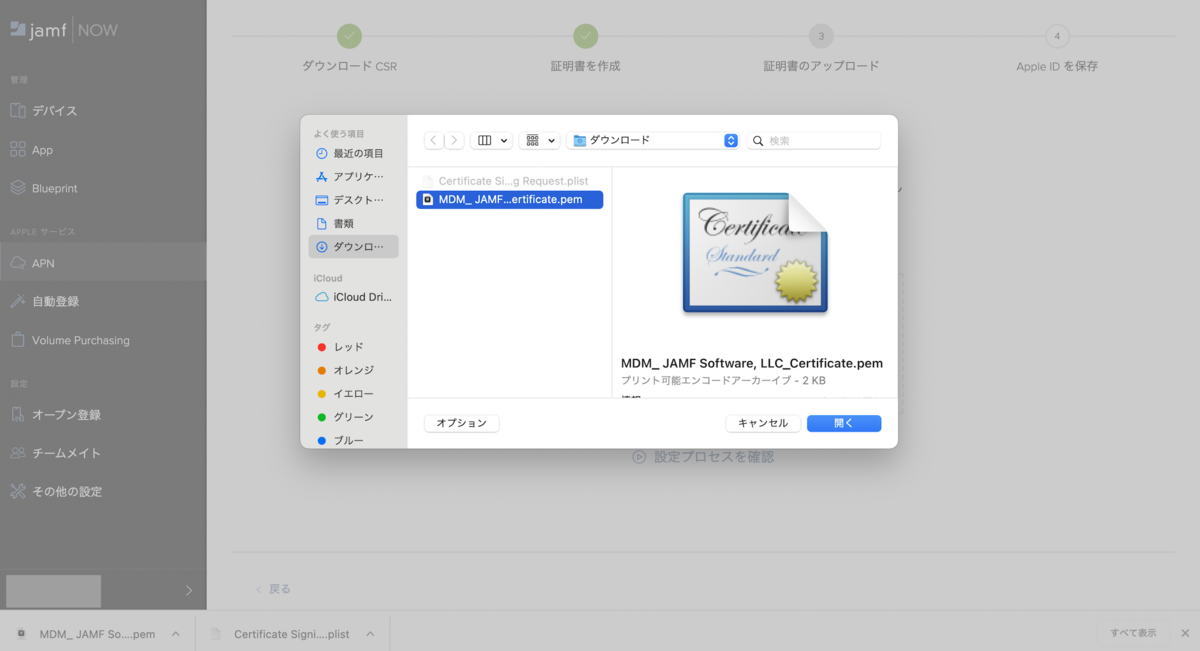
Task: Select 最近の項目 in Finder sidebar
Action: 353,153
